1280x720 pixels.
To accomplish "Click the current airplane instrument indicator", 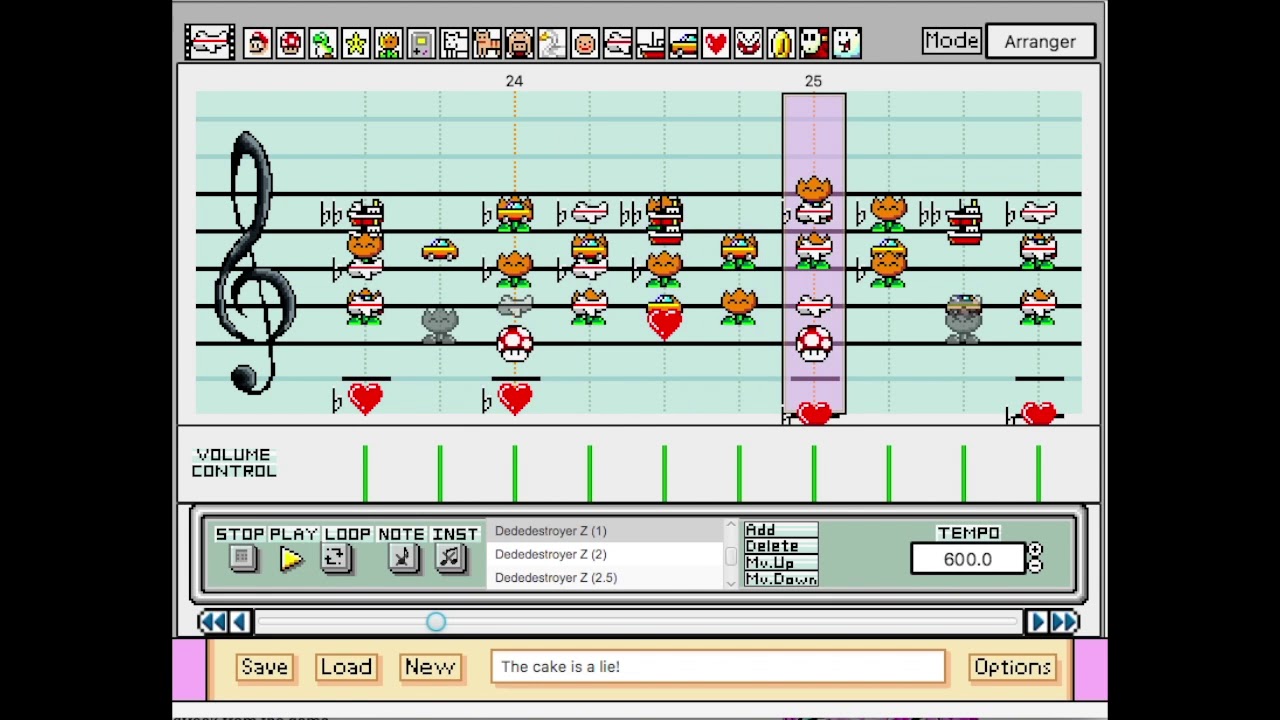I will click(x=209, y=43).
